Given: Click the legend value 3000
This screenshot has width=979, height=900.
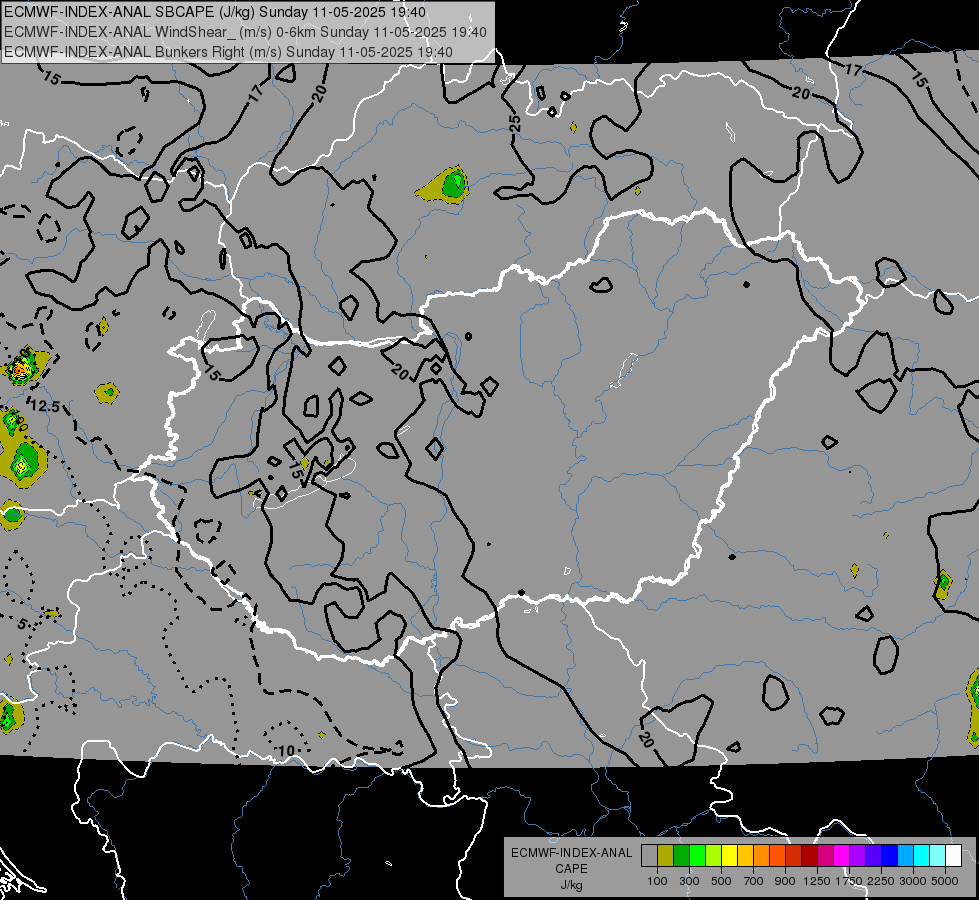Looking at the screenshot, I should [x=913, y=881].
